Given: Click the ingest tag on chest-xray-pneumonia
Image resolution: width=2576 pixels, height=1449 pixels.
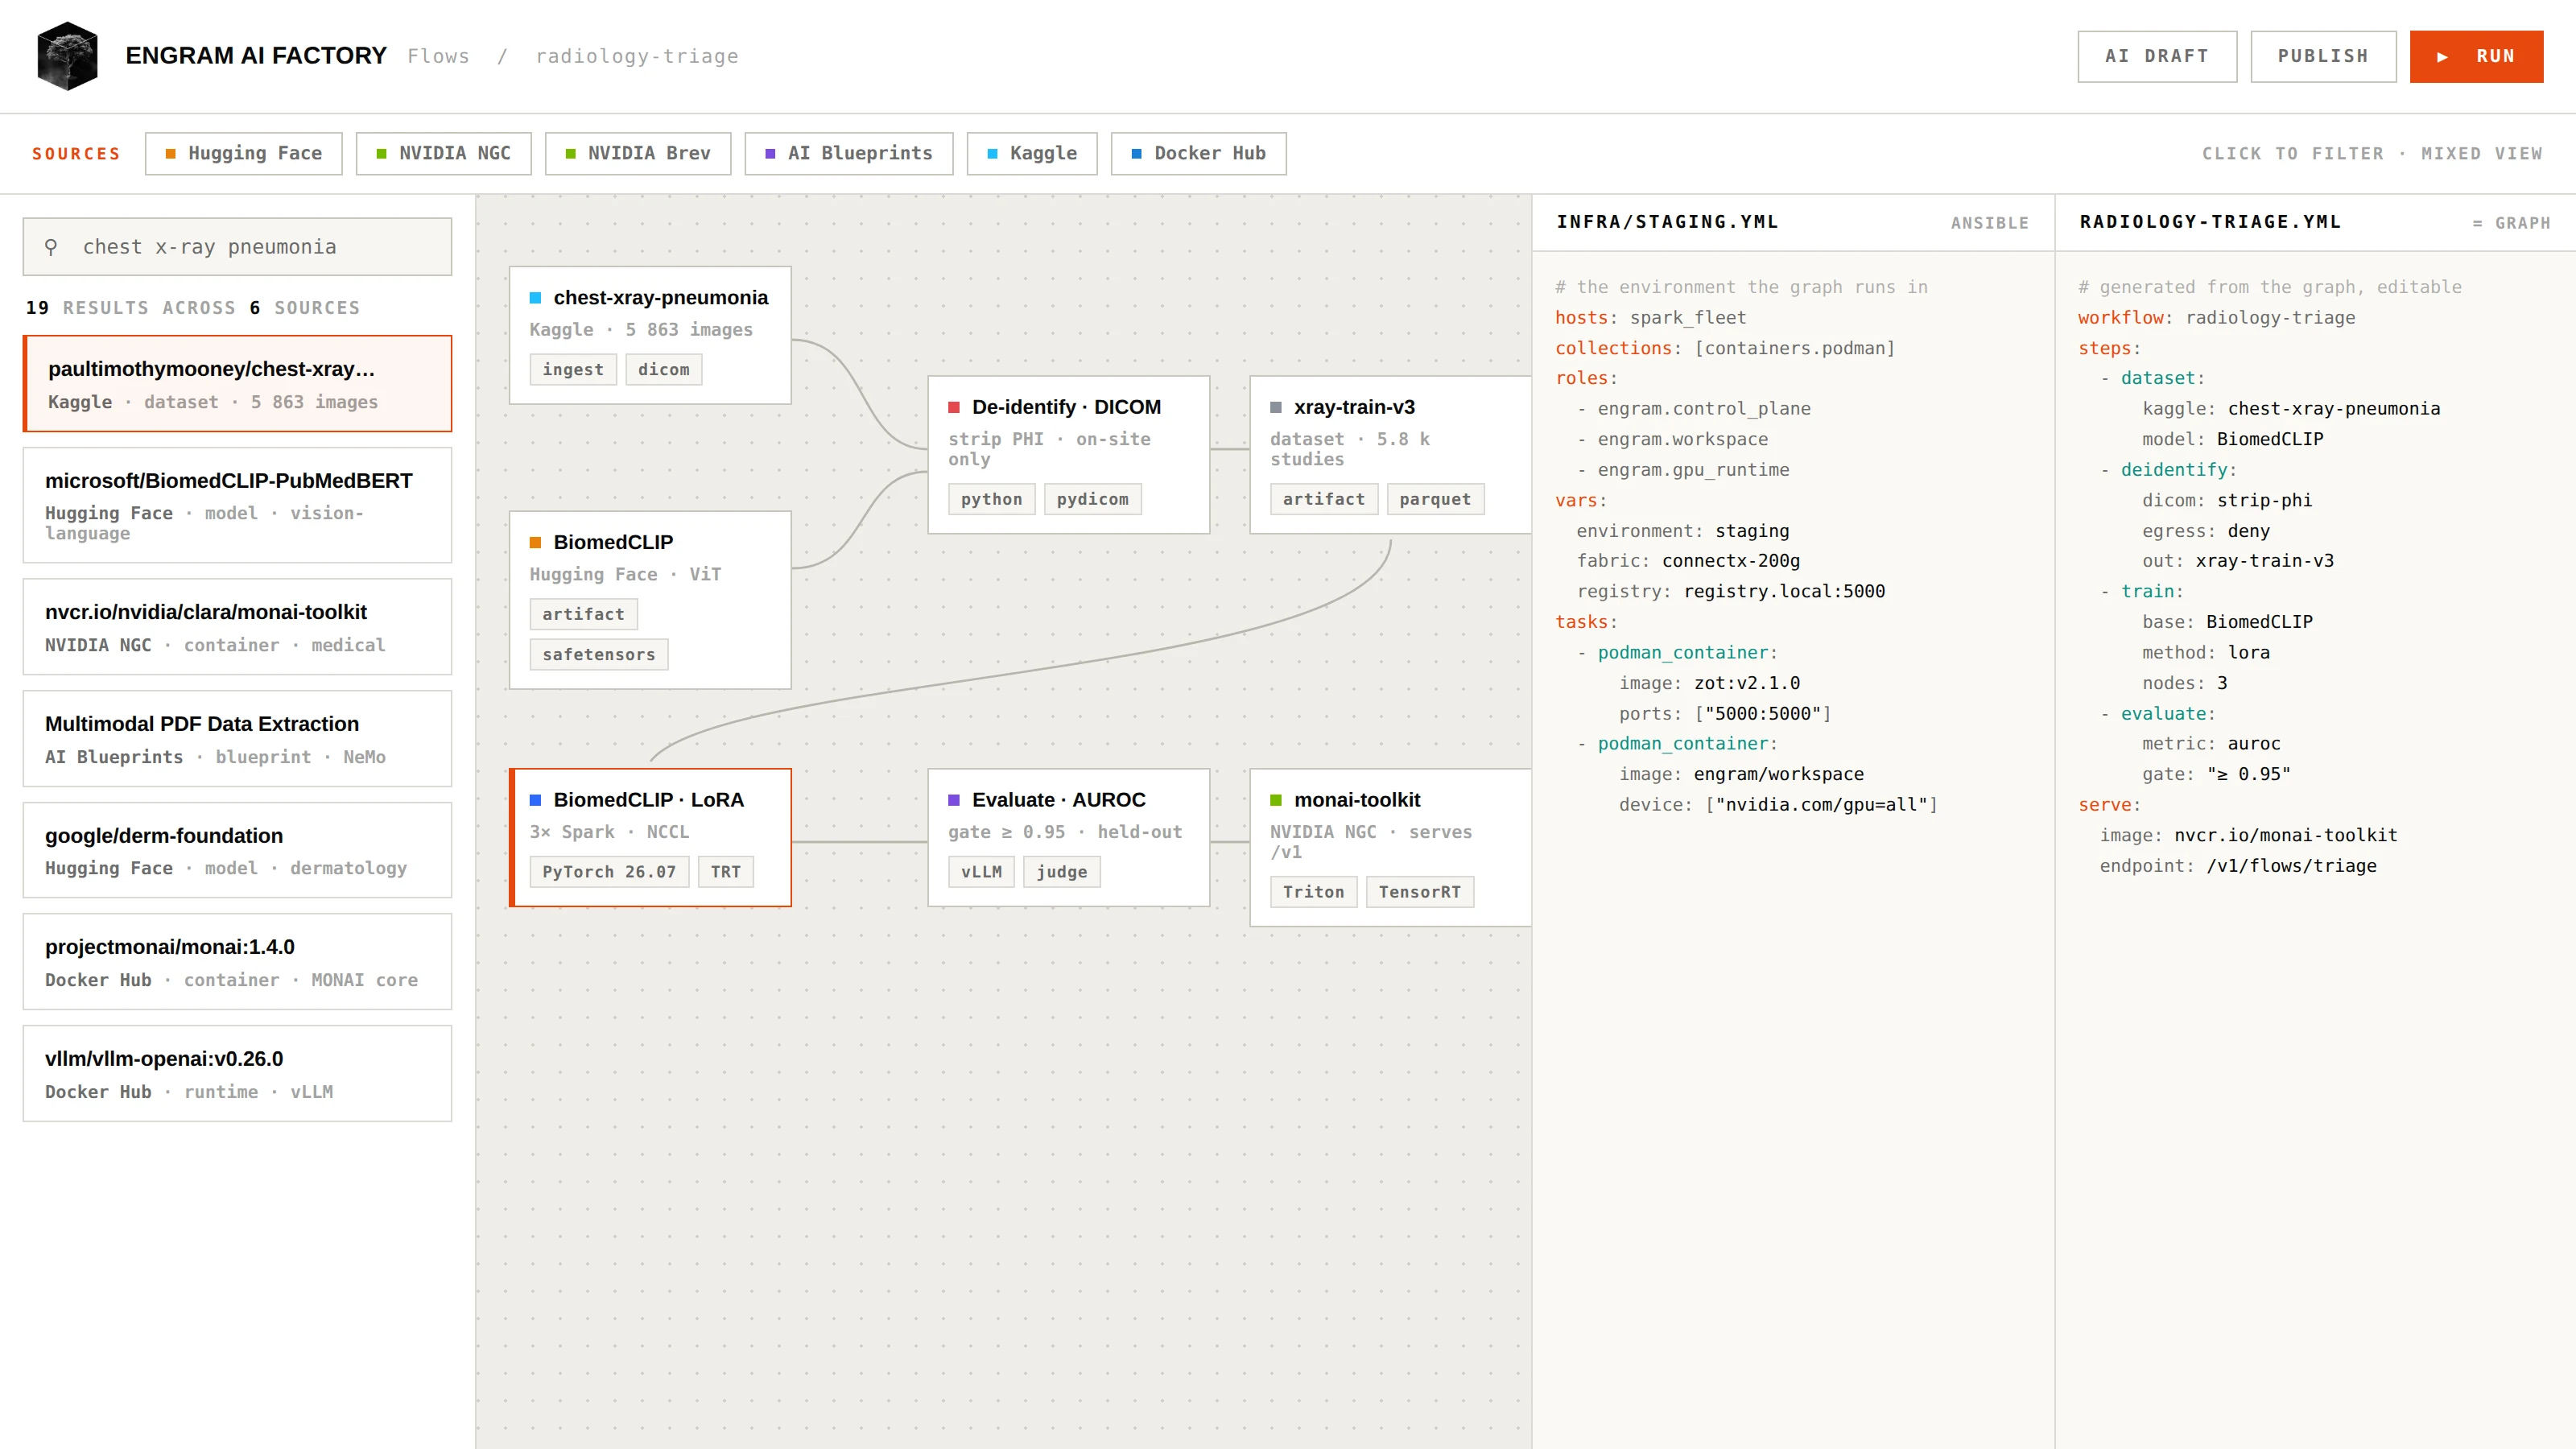Looking at the screenshot, I should point(573,369).
